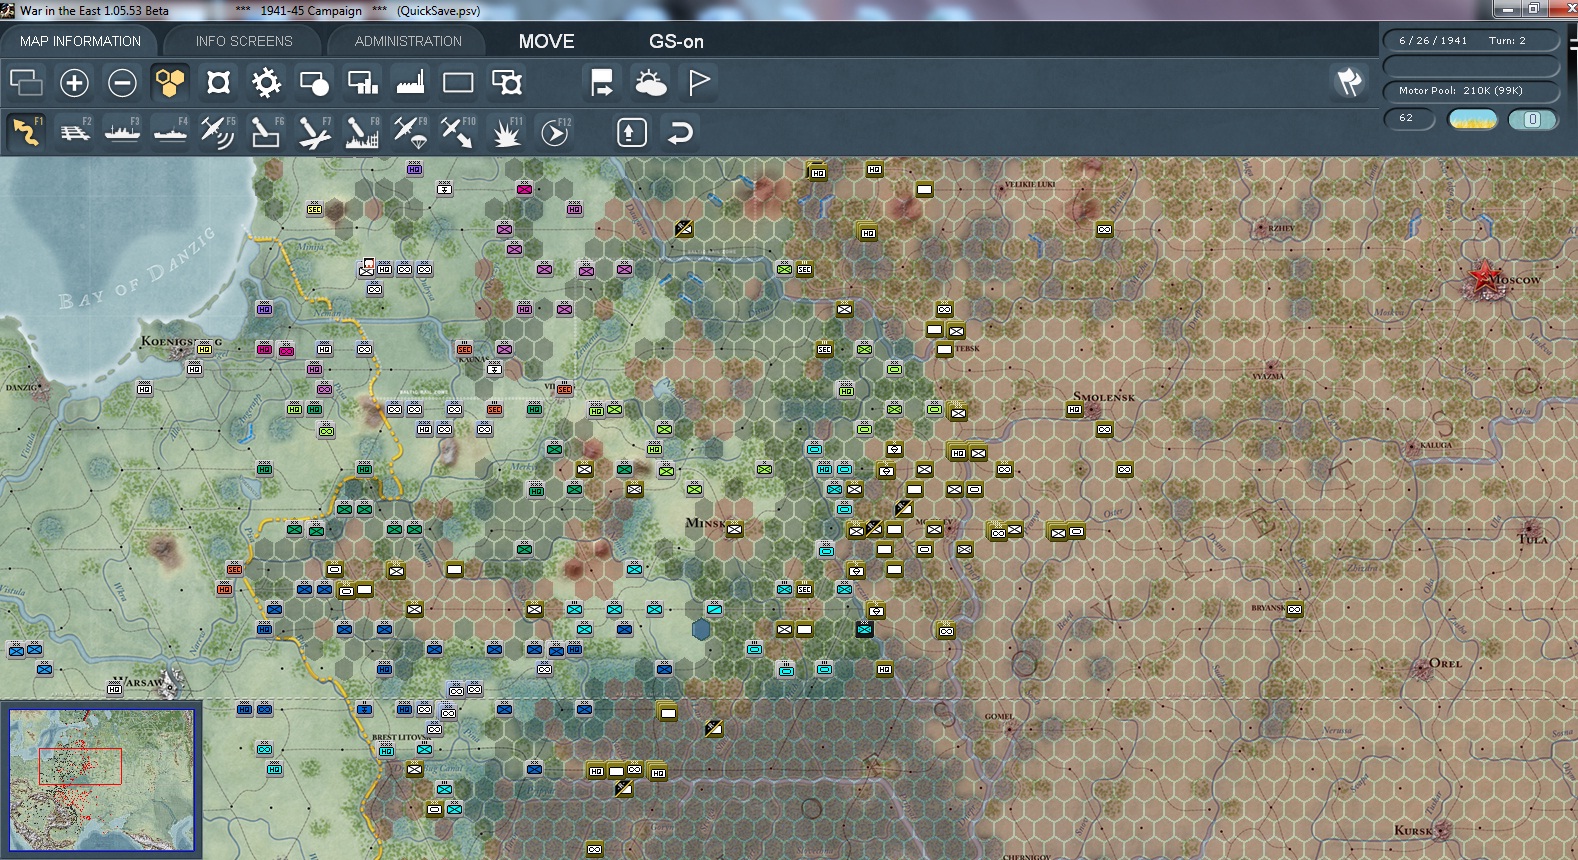The width and height of the screenshot is (1578, 860).
Task: Click the minimap overview in corner
Action: click(101, 780)
